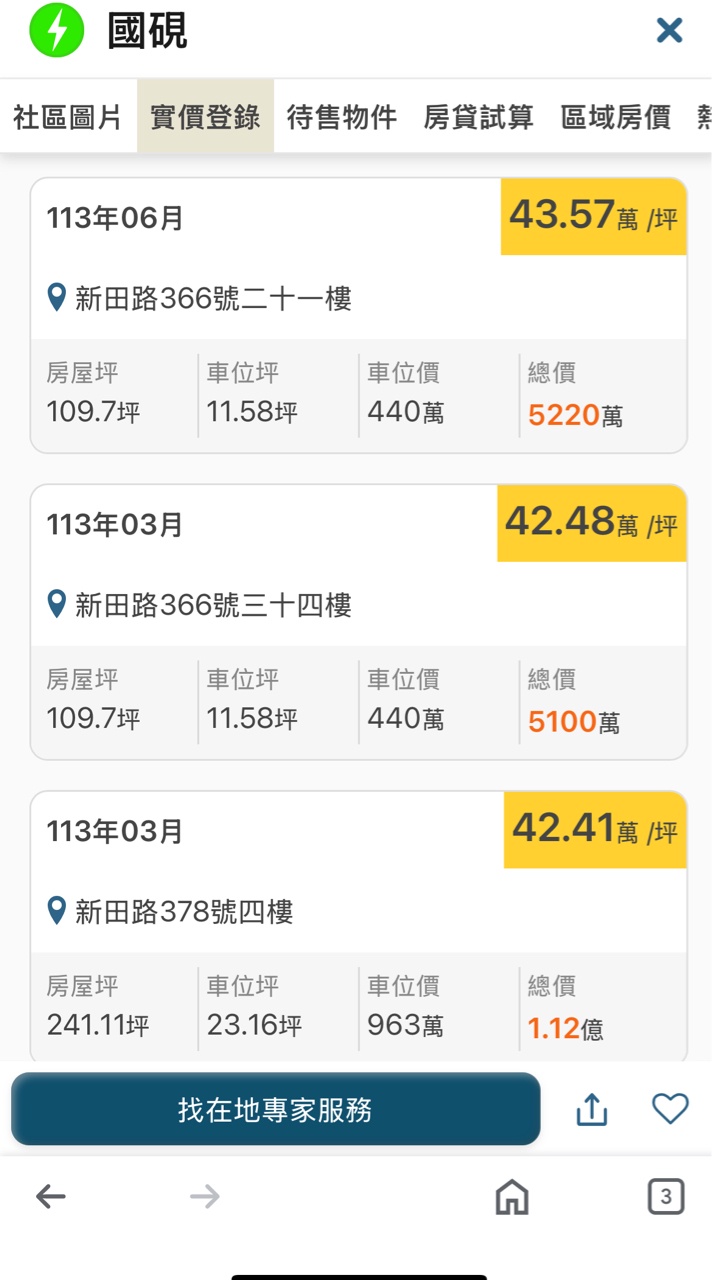This screenshot has height=1280, width=712.
Task: Go back with the browser arrow
Action: click(x=50, y=1196)
